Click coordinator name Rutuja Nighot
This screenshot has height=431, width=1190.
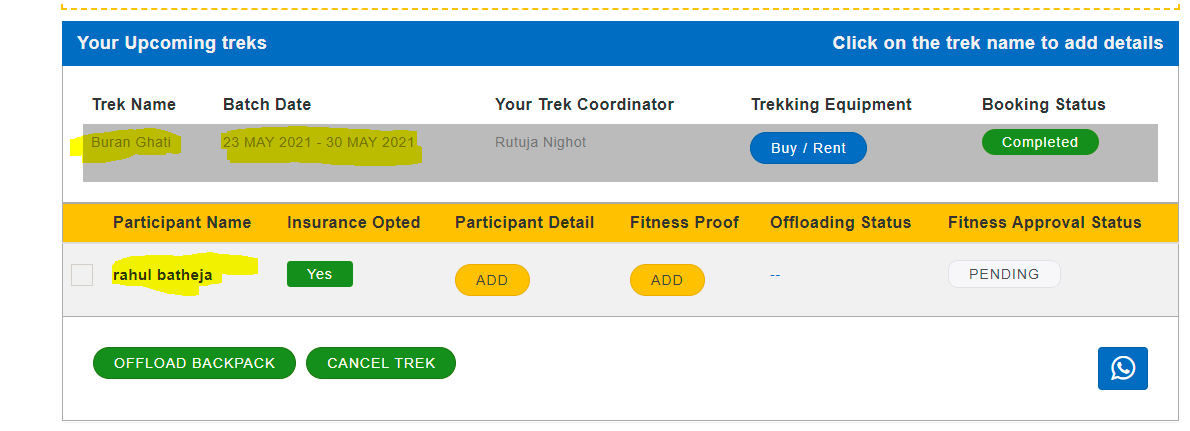pyautogui.click(x=540, y=142)
